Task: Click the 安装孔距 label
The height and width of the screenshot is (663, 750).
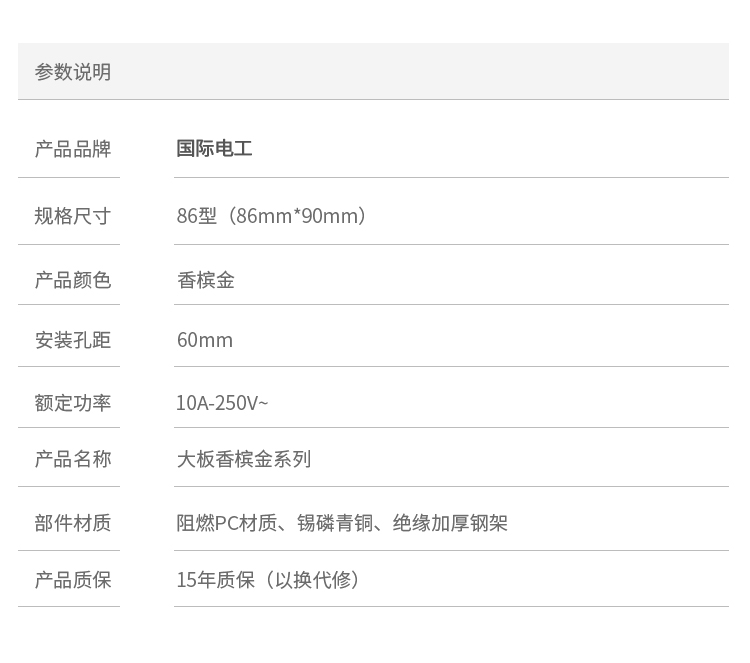Action: 72,340
